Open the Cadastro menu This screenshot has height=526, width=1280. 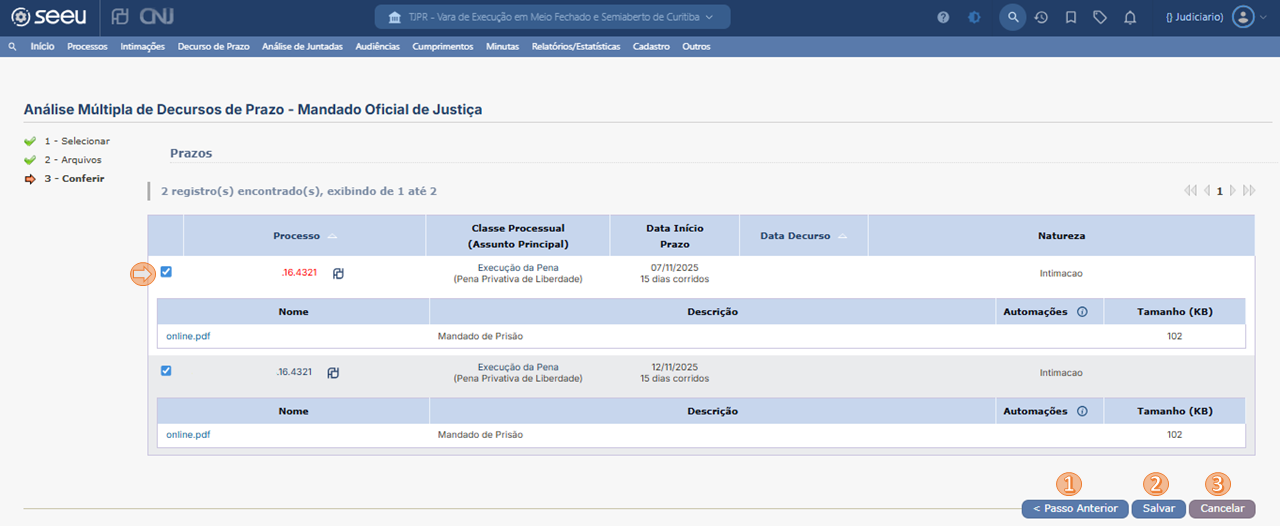pos(651,46)
